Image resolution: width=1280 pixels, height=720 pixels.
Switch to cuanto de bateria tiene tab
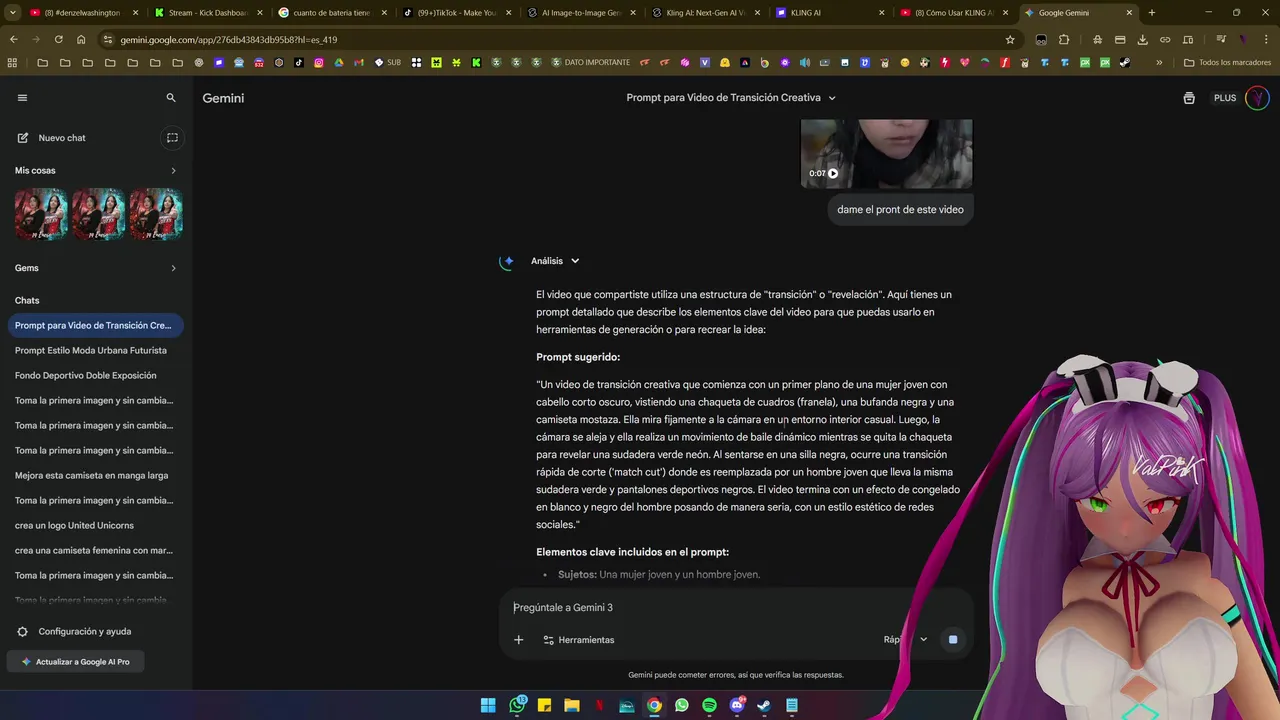331,13
